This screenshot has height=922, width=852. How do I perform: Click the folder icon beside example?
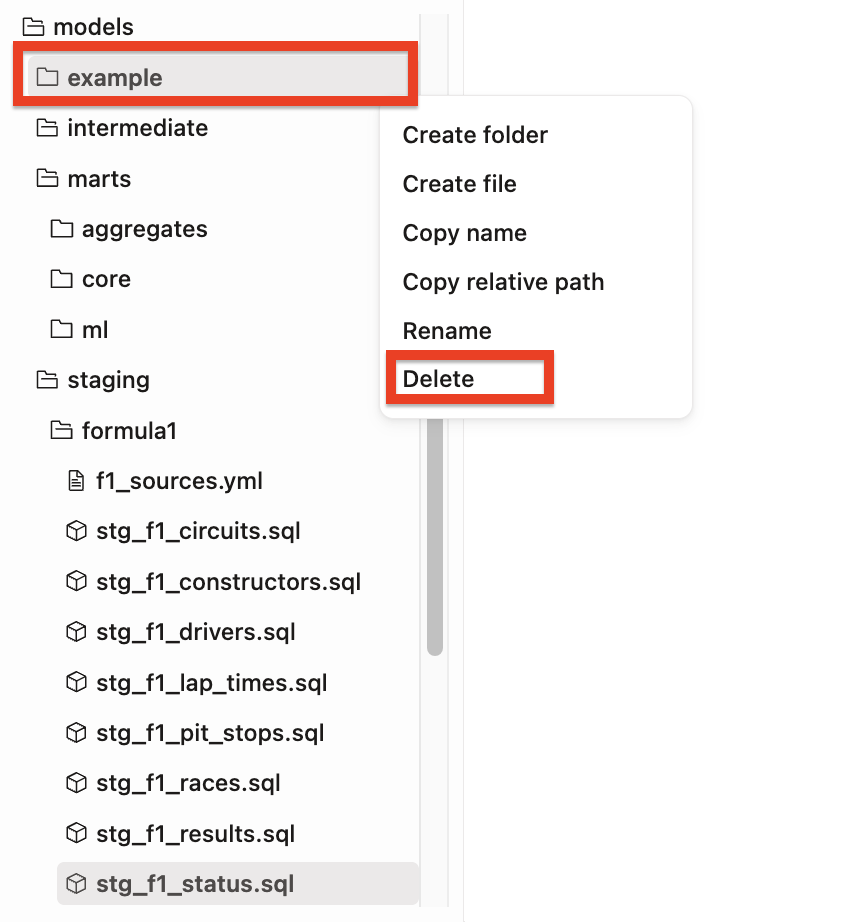[48, 77]
